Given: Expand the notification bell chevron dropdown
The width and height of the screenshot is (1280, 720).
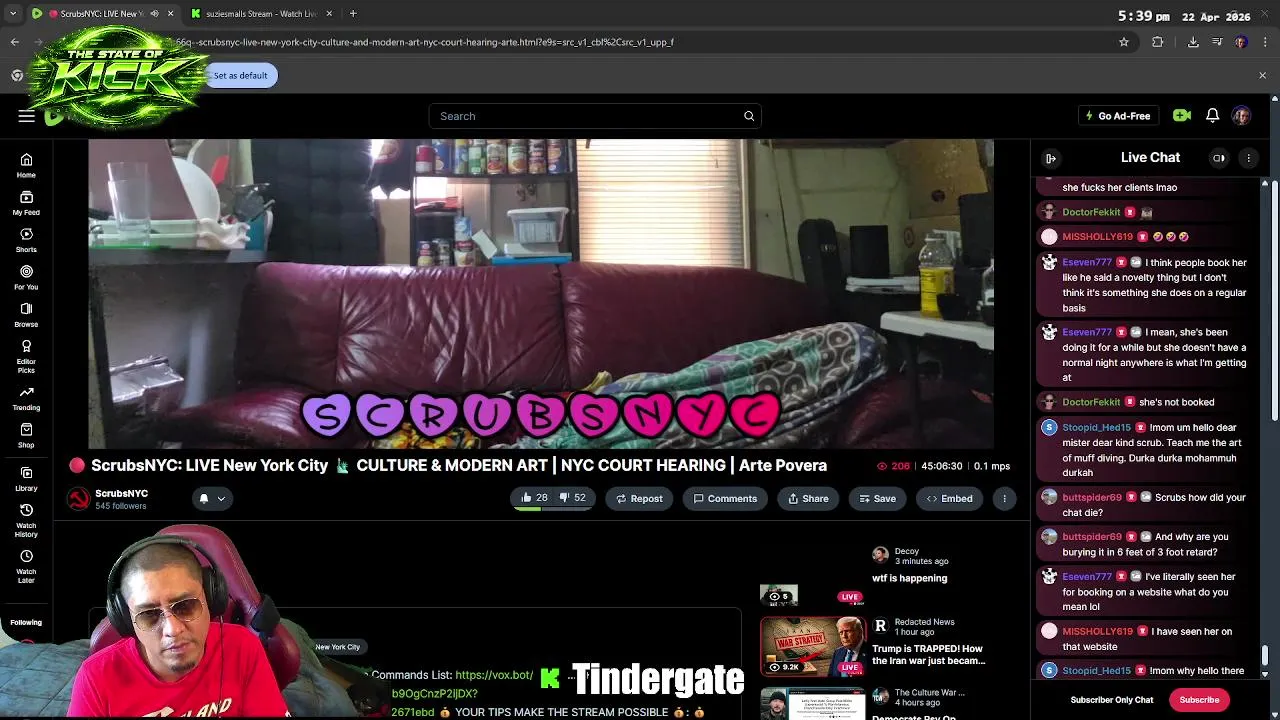Looking at the screenshot, I should point(221,498).
